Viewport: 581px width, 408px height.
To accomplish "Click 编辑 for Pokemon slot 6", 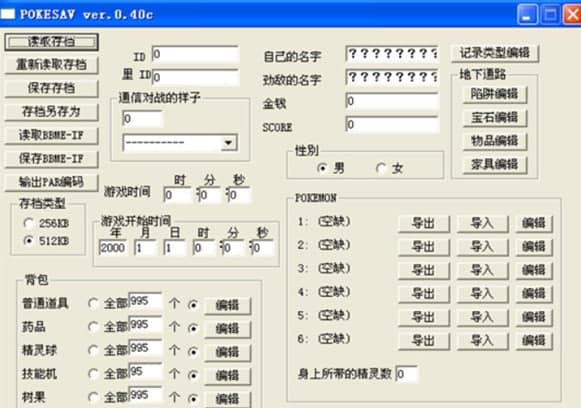I will 534,341.
